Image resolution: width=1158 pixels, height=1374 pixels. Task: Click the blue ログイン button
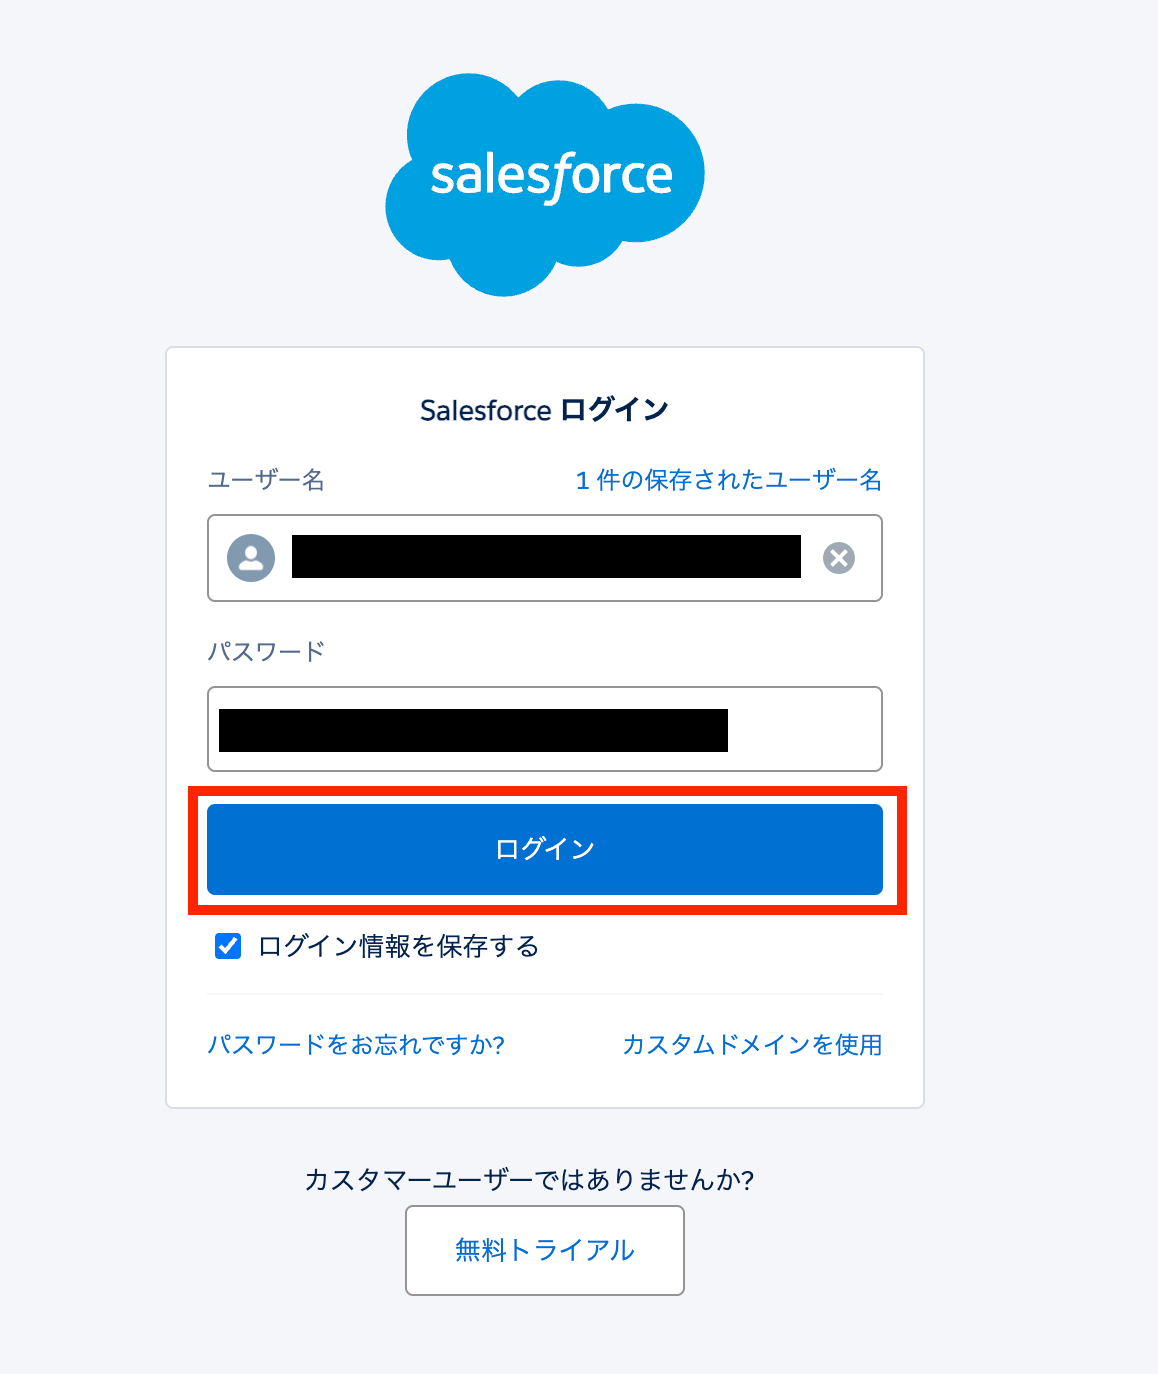[x=545, y=849]
